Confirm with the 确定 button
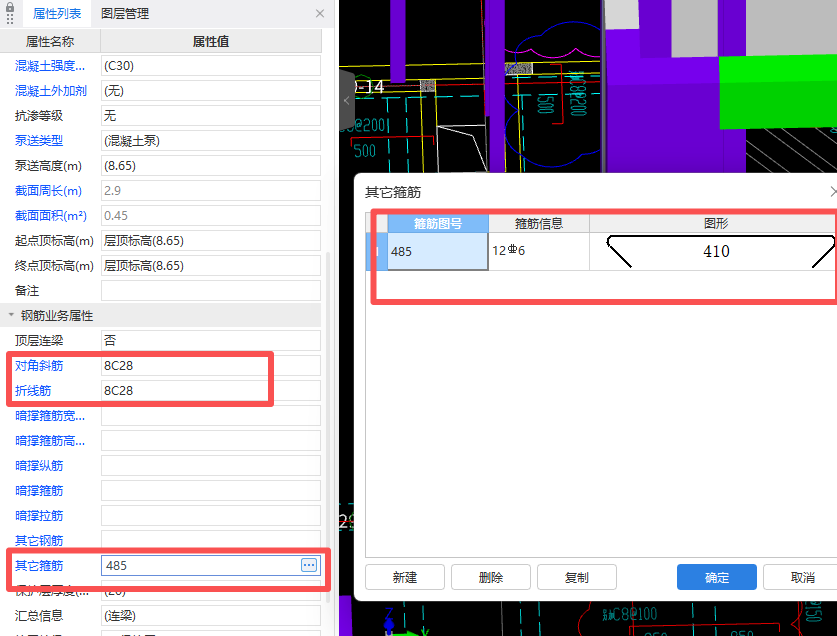 pos(716,577)
